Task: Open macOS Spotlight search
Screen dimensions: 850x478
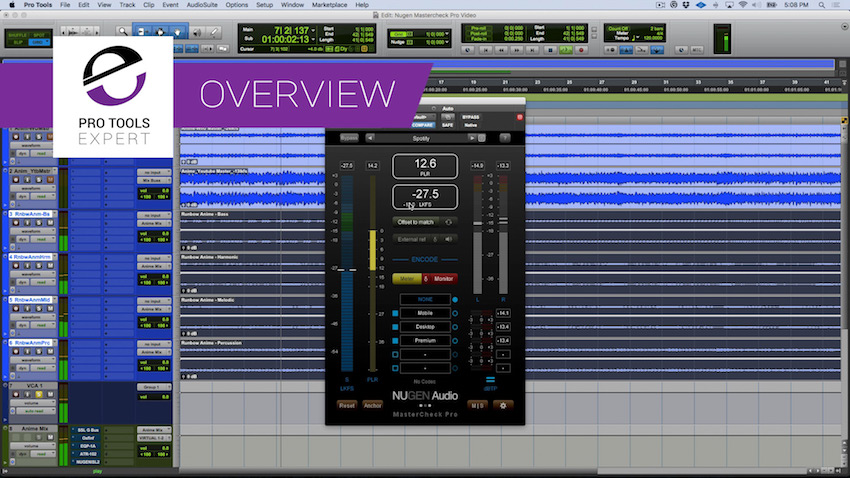Action: tap(822, 5)
